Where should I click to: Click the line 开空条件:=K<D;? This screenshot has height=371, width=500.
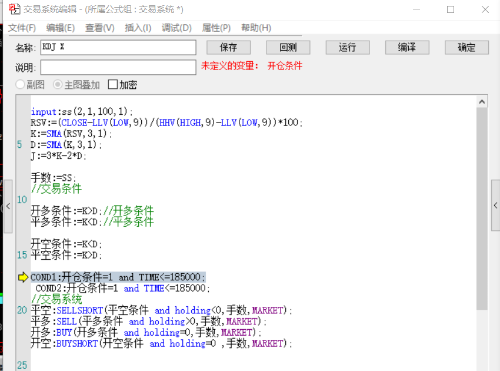point(66,244)
